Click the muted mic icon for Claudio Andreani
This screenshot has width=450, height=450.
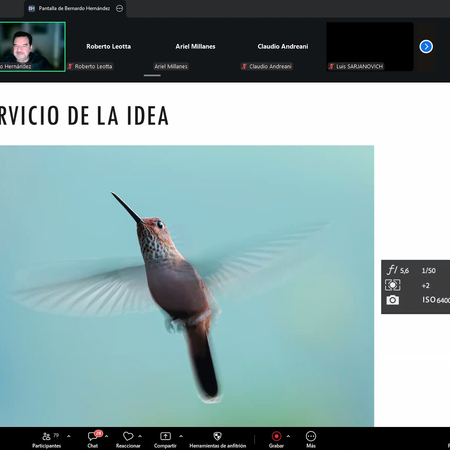pos(244,66)
